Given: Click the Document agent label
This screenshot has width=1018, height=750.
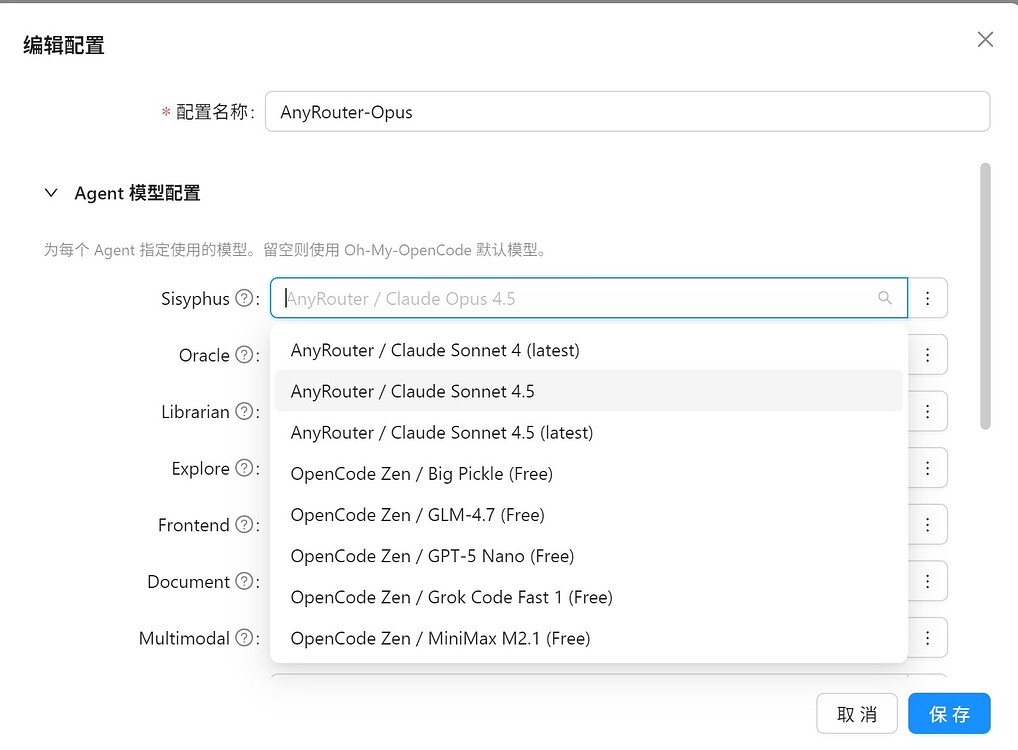Looking at the screenshot, I should 188,581.
